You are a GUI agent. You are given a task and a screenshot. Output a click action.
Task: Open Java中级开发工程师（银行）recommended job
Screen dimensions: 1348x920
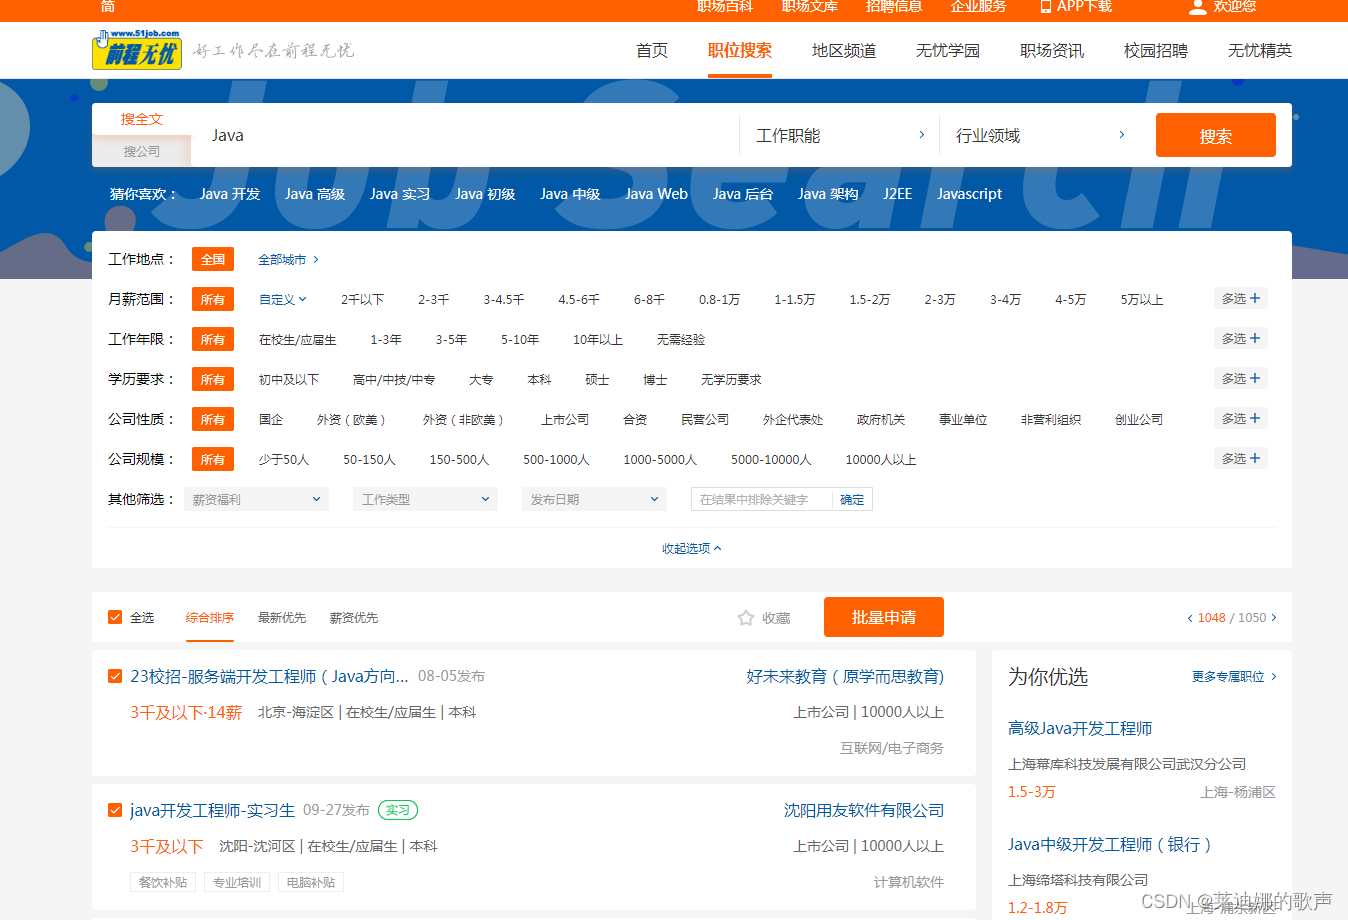click(x=1110, y=844)
